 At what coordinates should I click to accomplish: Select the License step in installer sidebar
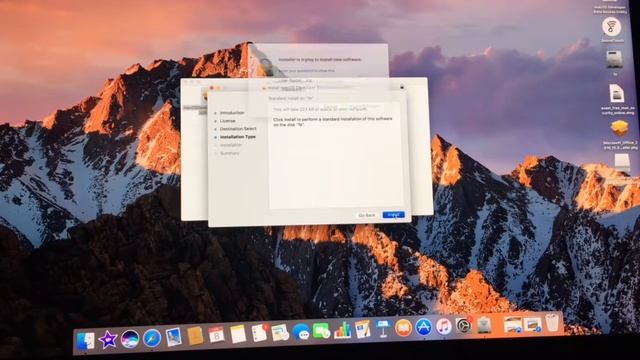(x=227, y=121)
